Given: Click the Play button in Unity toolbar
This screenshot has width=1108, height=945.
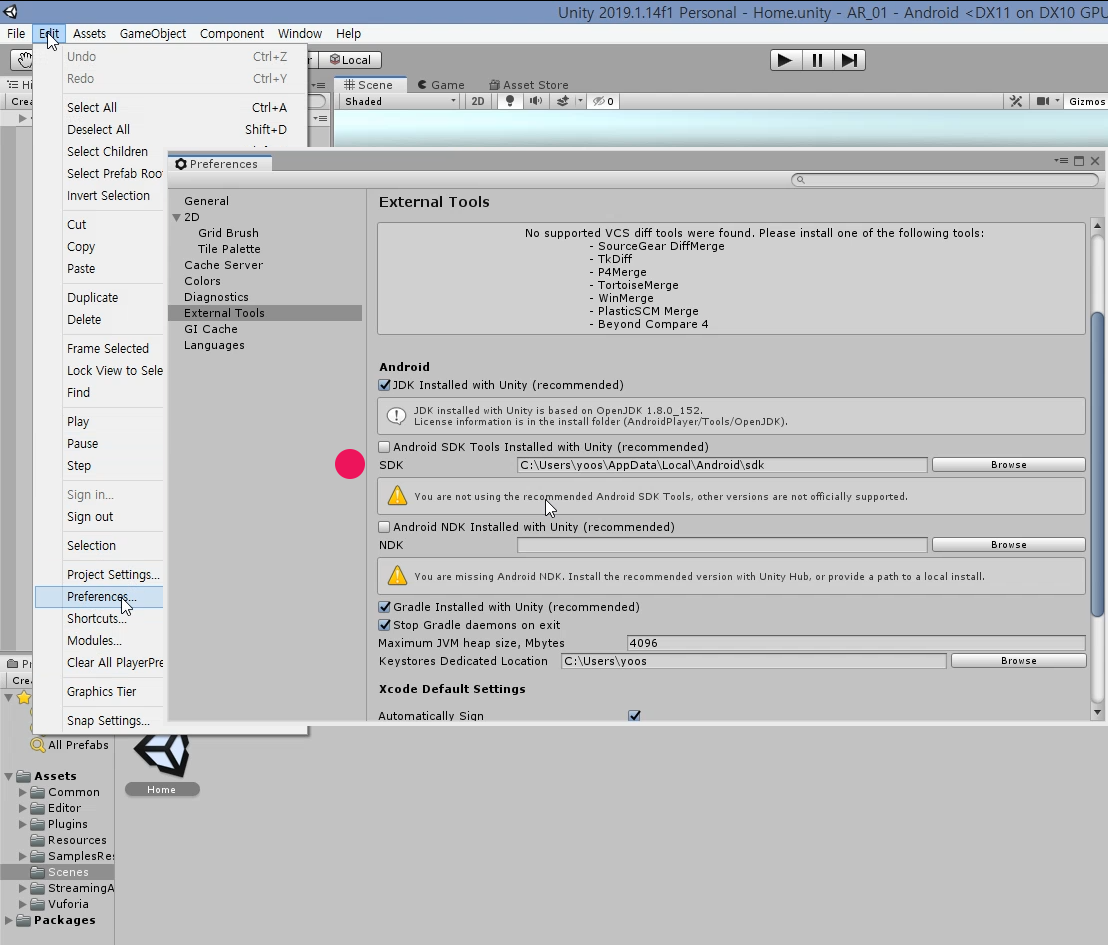Looking at the screenshot, I should click(785, 60).
